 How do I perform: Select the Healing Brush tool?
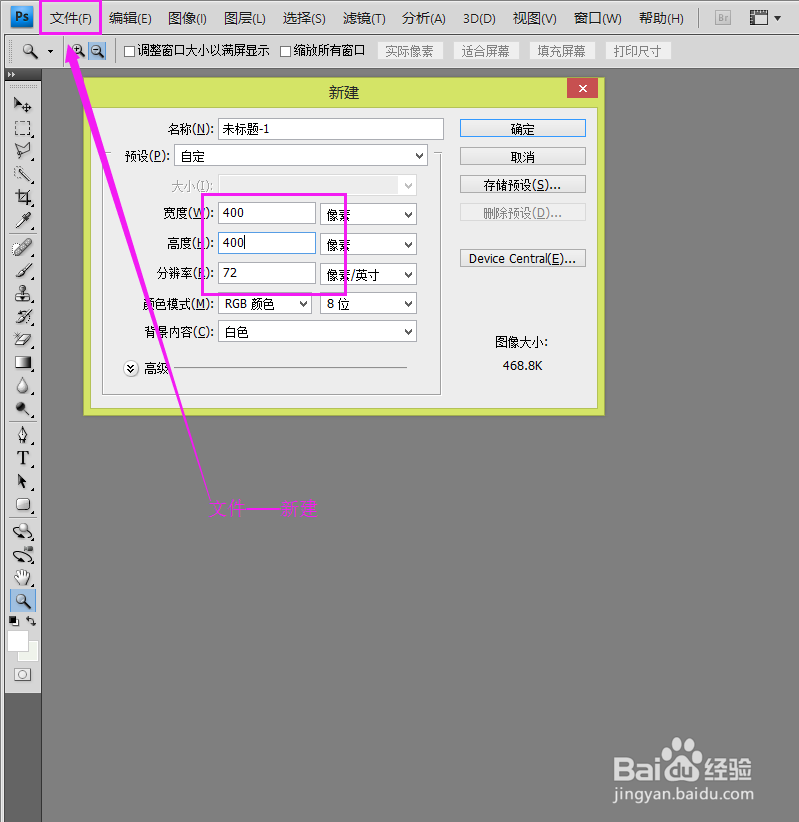coord(23,247)
